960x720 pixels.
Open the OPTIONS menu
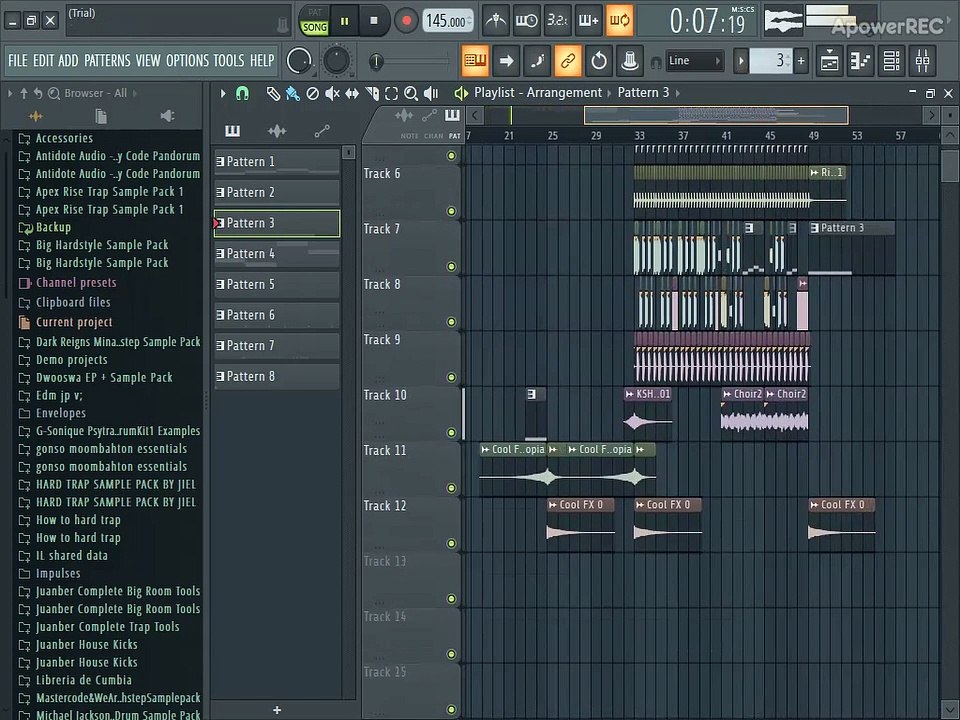(x=187, y=61)
